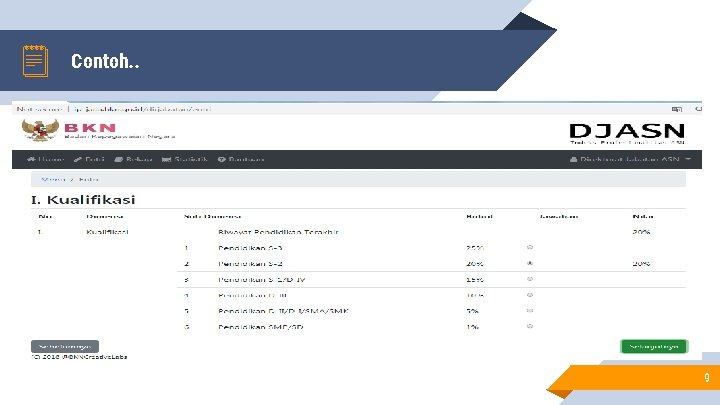Click the Nilai column header

tap(643, 216)
